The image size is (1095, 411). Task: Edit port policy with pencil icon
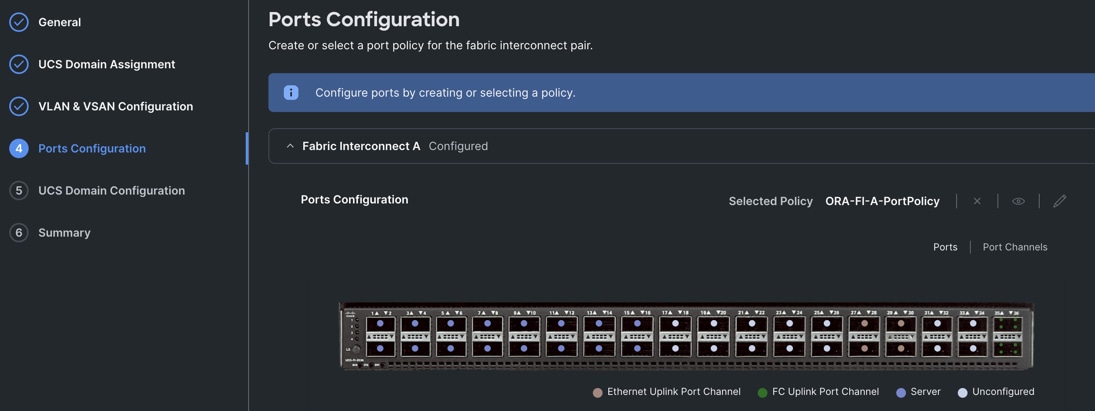(x=1059, y=201)
